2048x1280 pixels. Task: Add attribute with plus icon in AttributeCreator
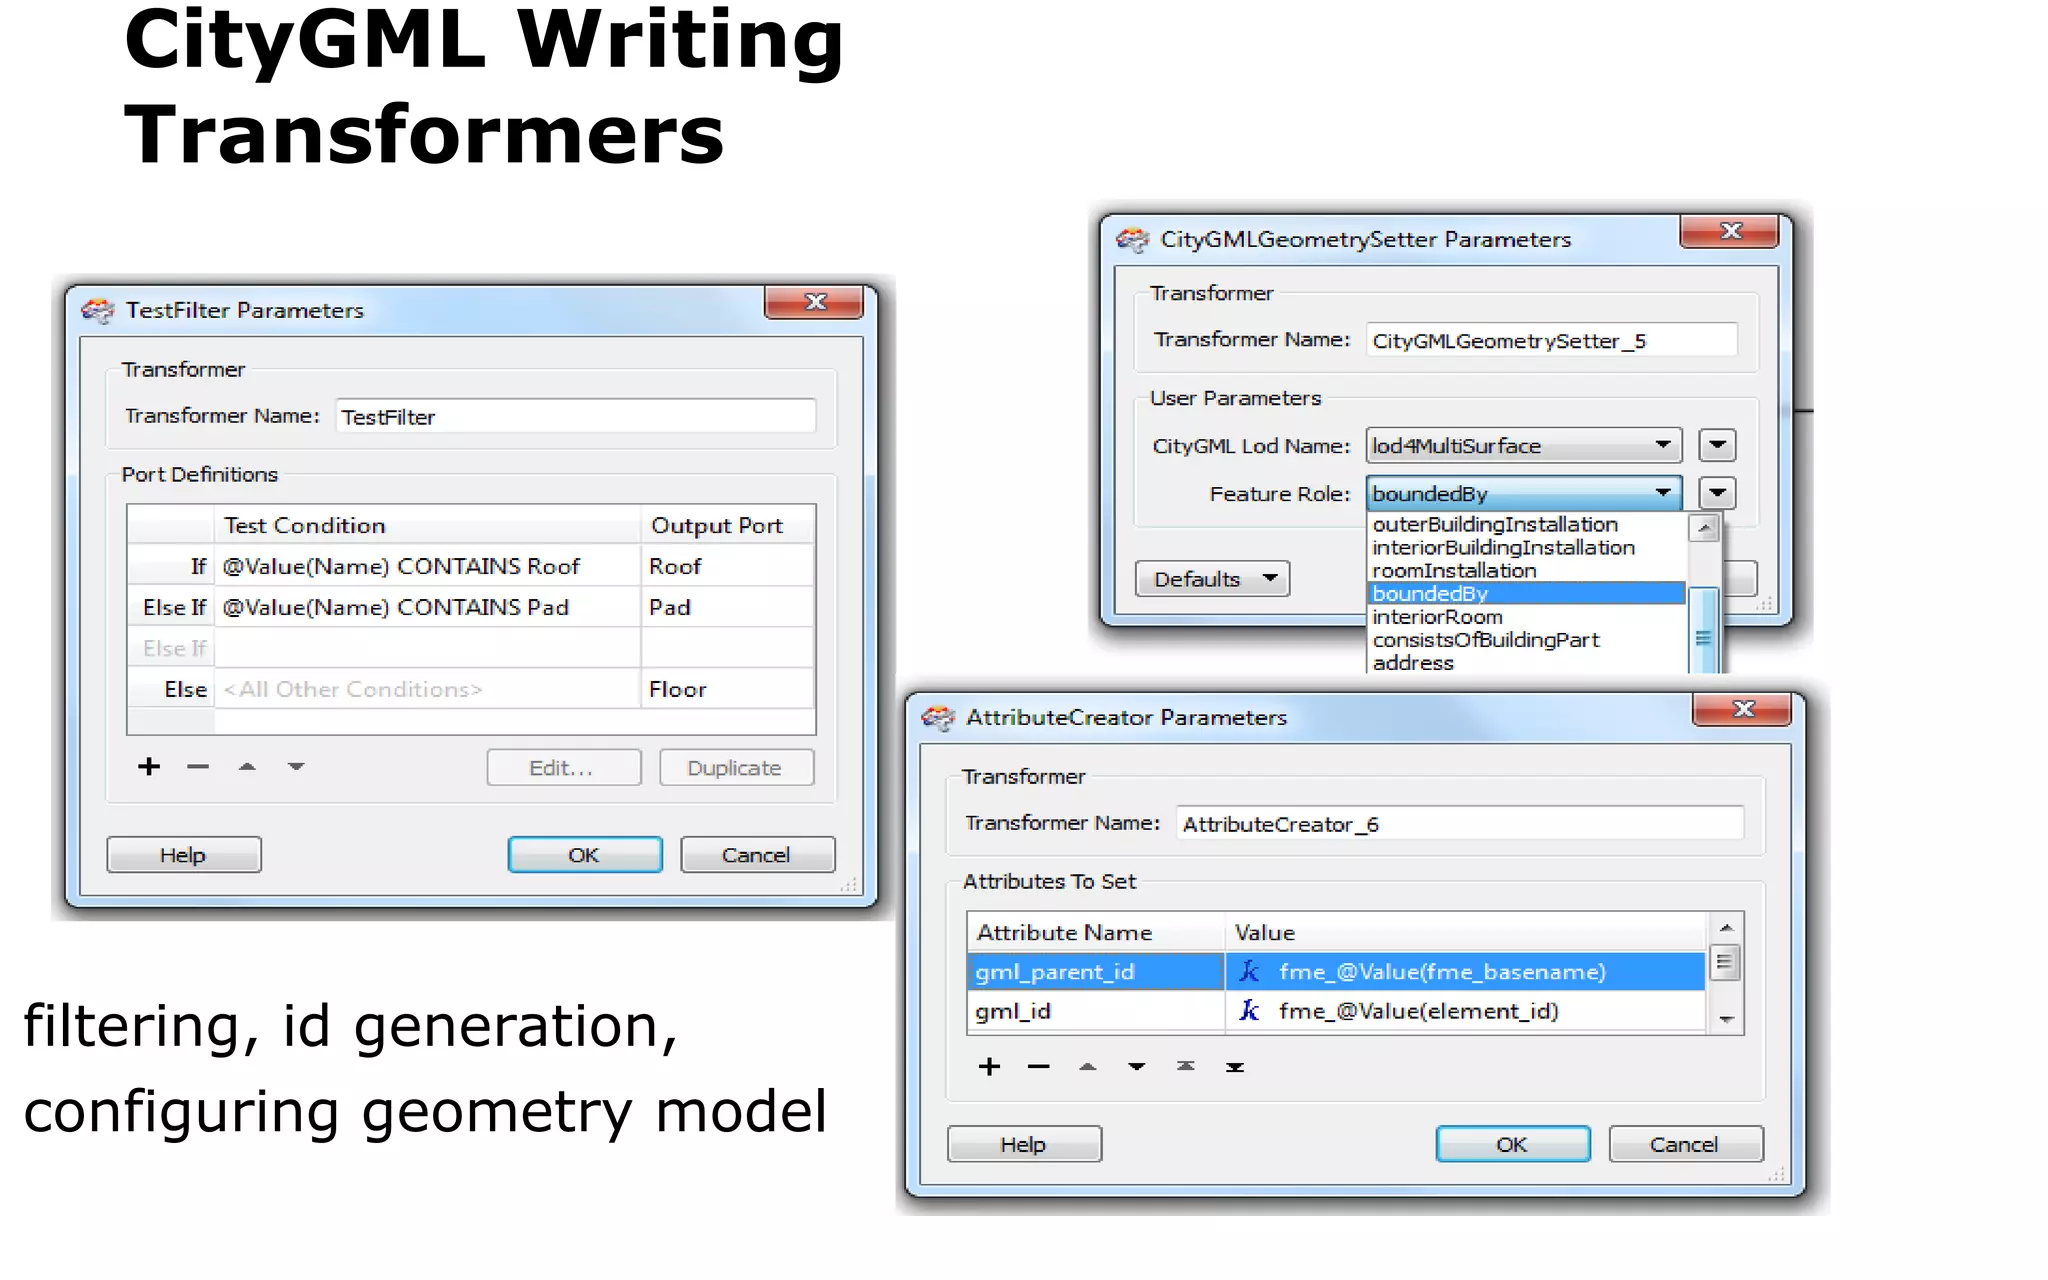click(989, 1067)
